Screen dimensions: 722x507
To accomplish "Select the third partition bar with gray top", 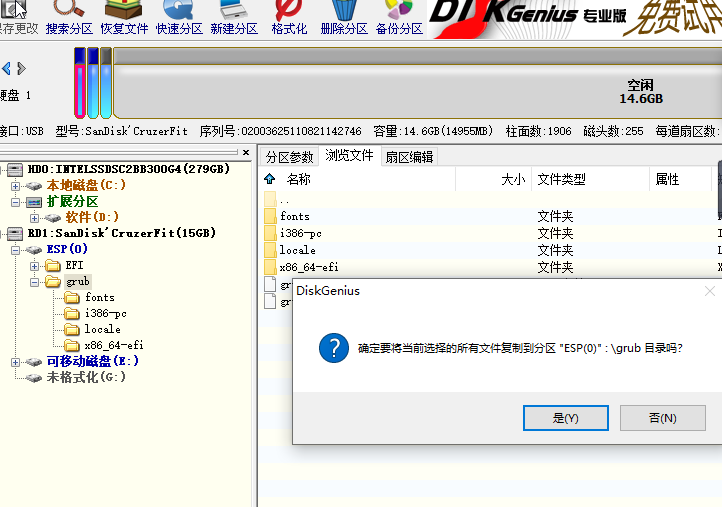I will point(106,83).
